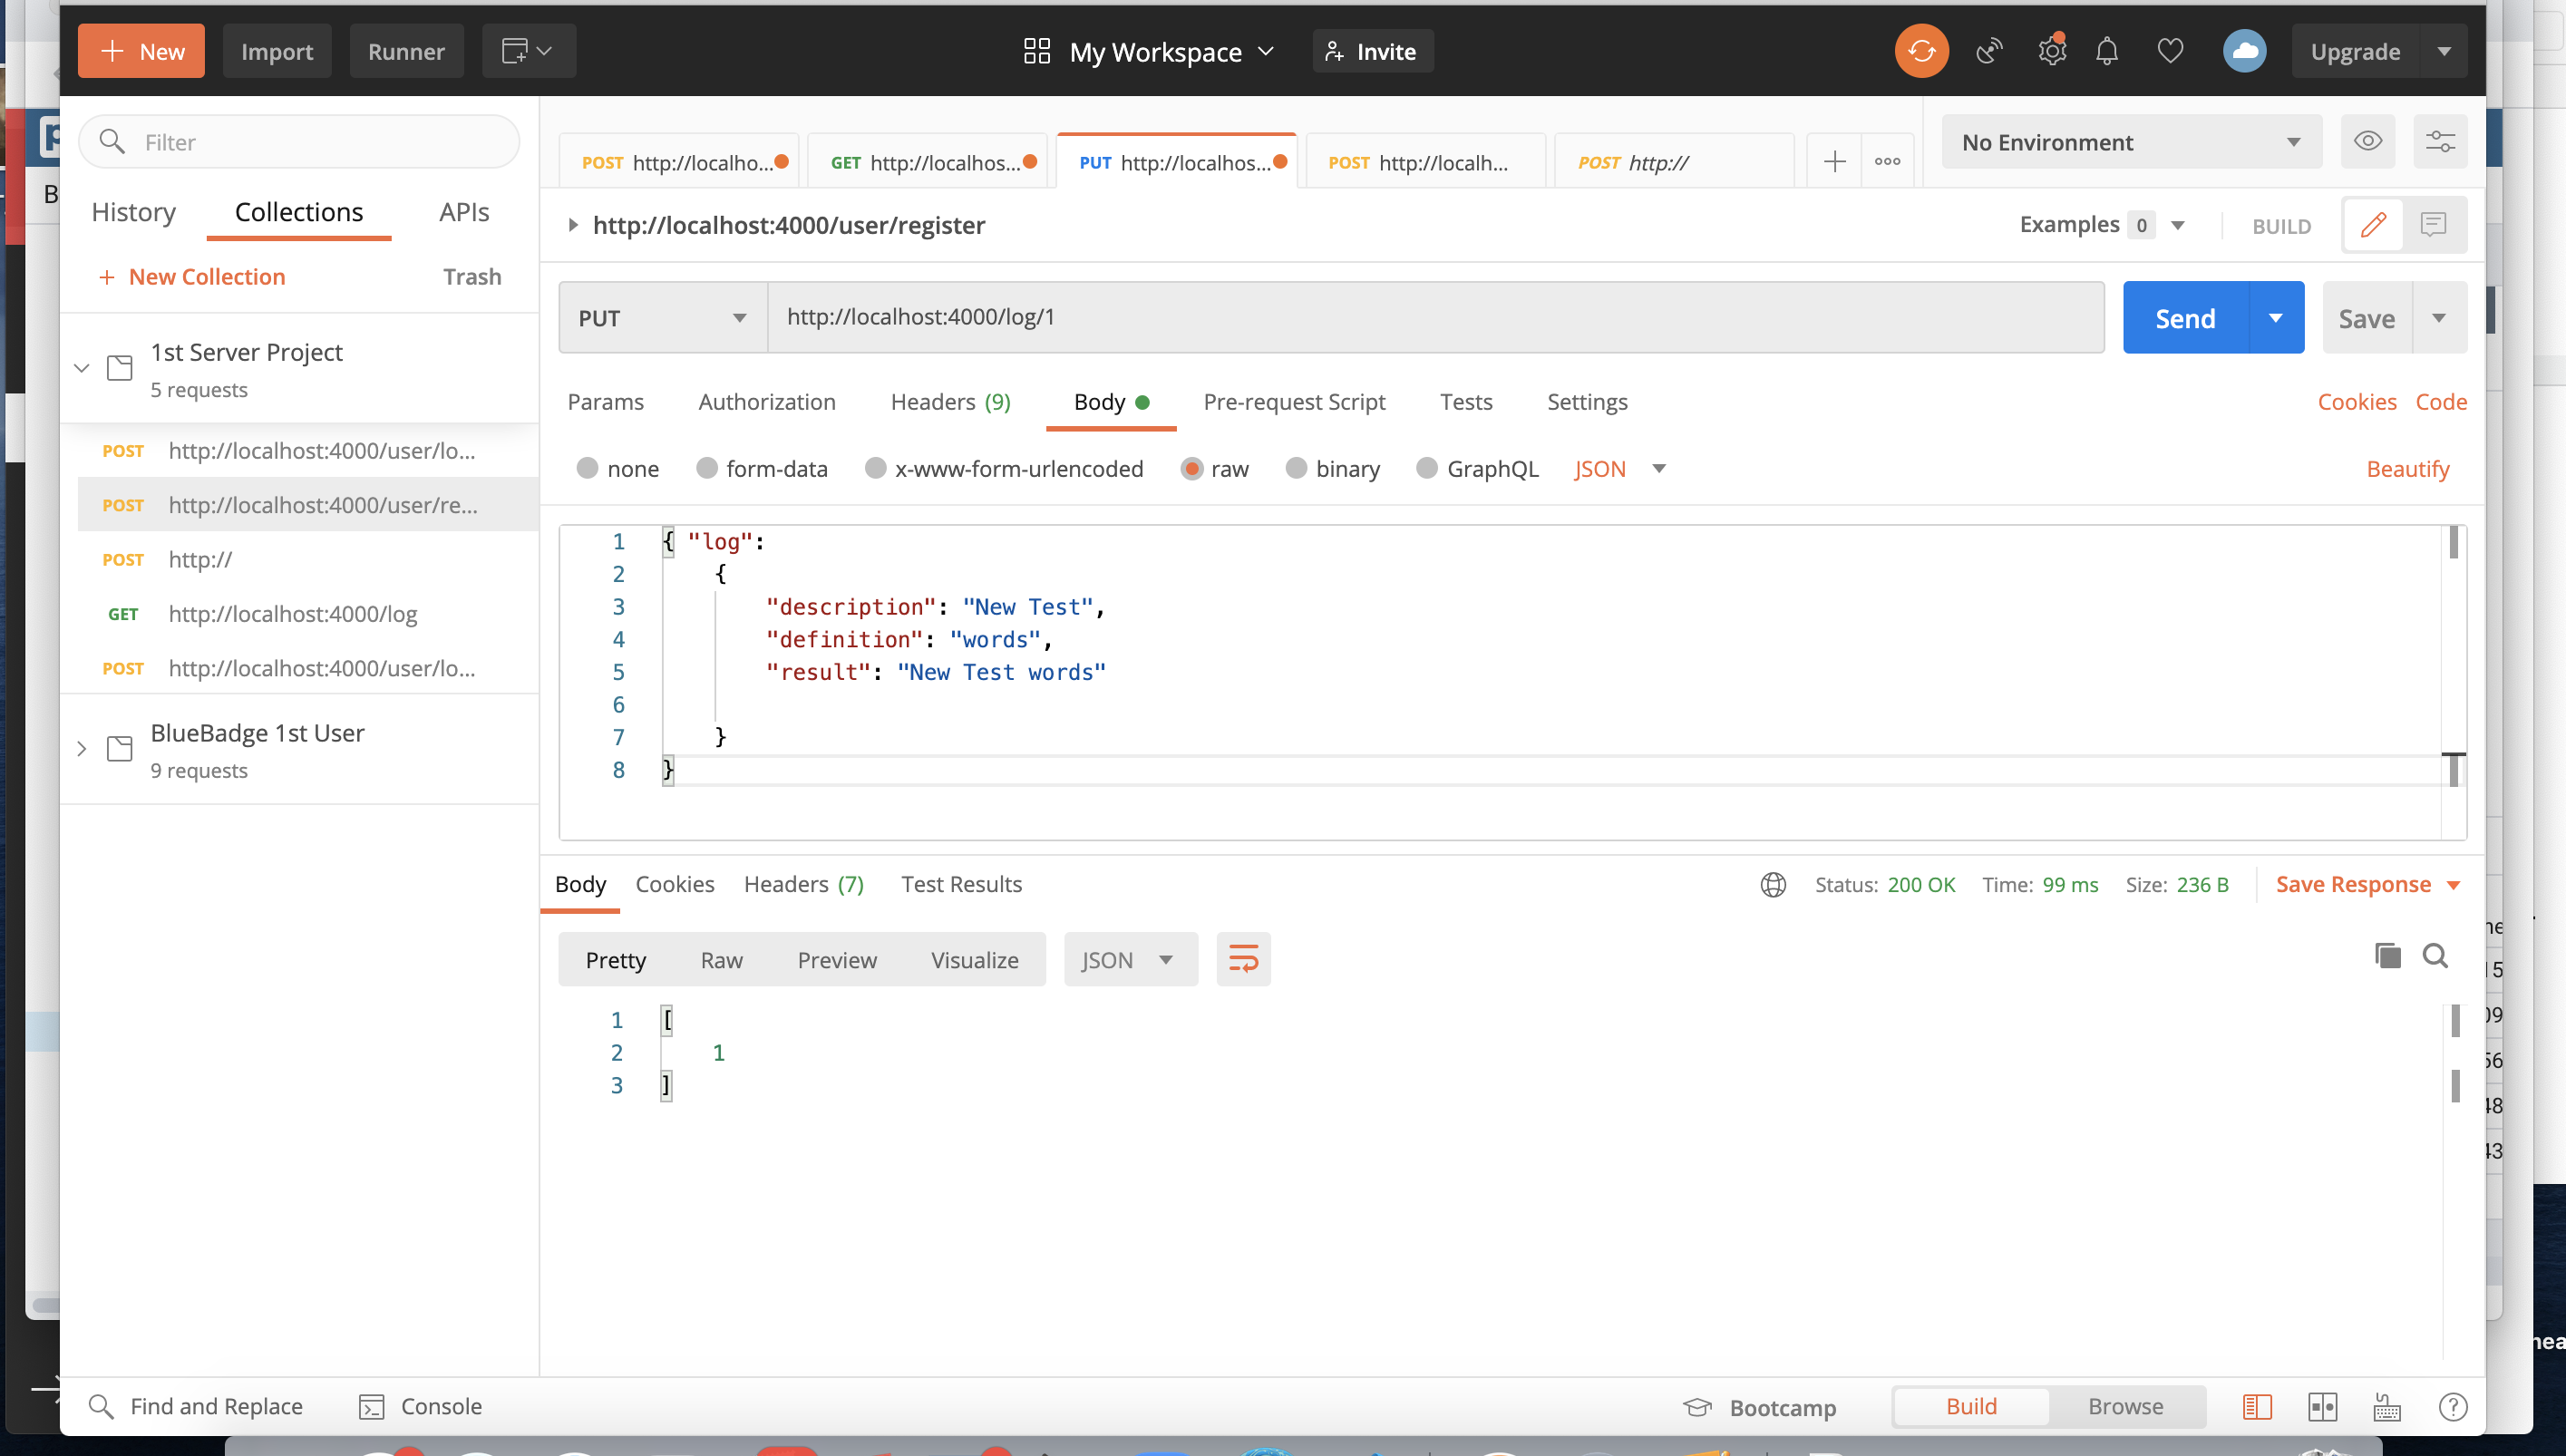This screenshot has height=1456, width=2566.
Task: Expand the BlueBadge 1st User collection
Action: pos(82,748)
